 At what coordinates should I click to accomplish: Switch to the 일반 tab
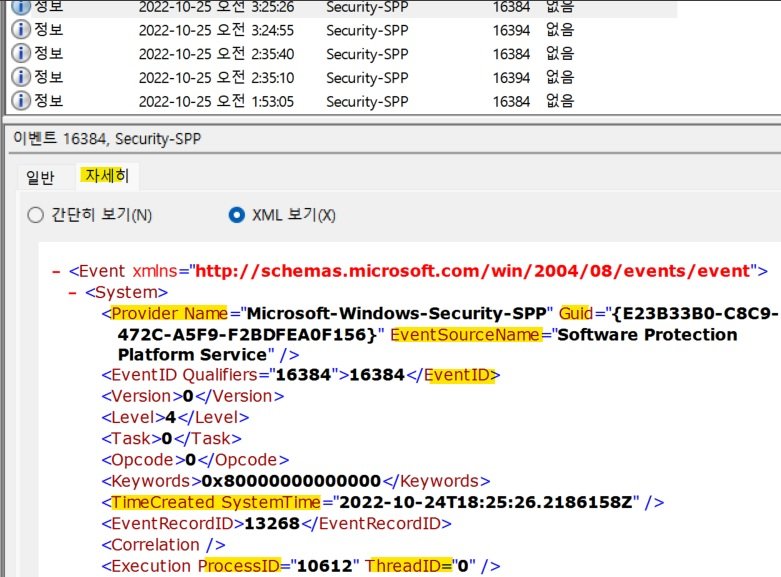(x=40, y=178)
